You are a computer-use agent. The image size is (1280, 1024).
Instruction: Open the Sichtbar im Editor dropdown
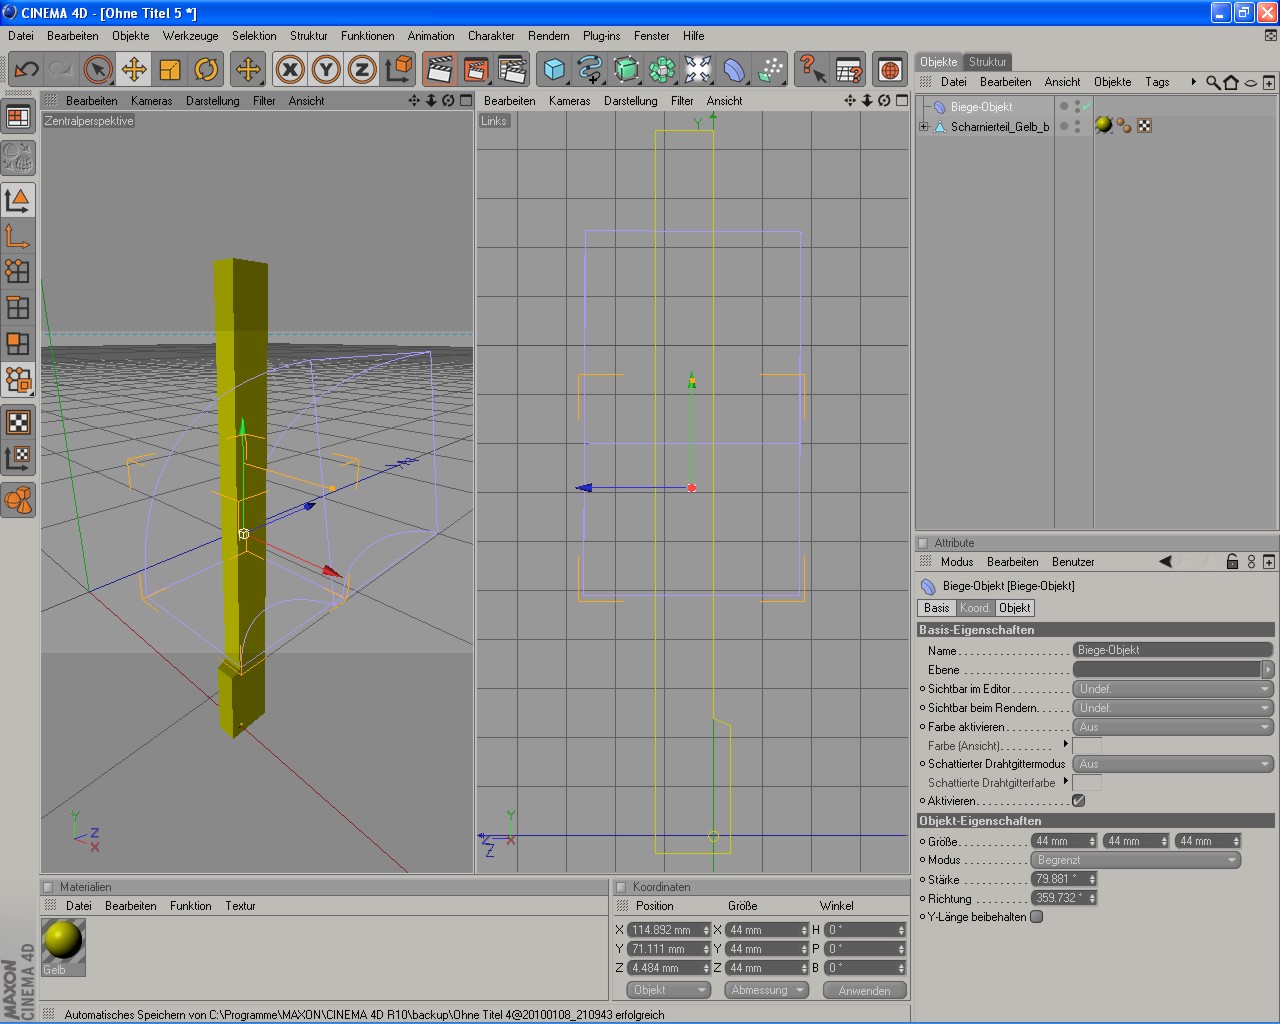point(1172,689)
